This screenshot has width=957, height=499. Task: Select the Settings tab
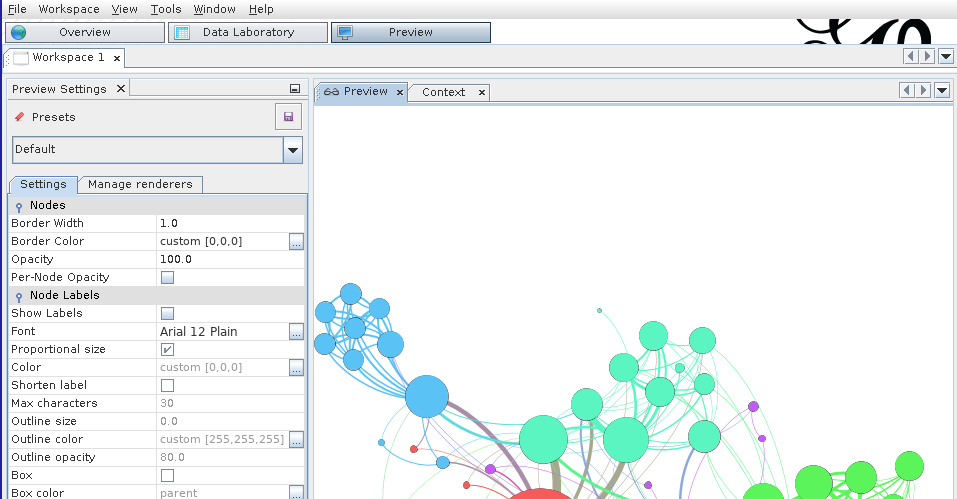click(43, 184)
